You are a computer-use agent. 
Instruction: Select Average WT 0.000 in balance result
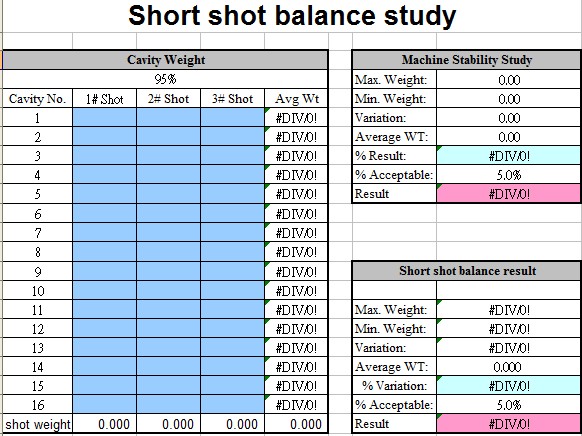coord(509,367)
